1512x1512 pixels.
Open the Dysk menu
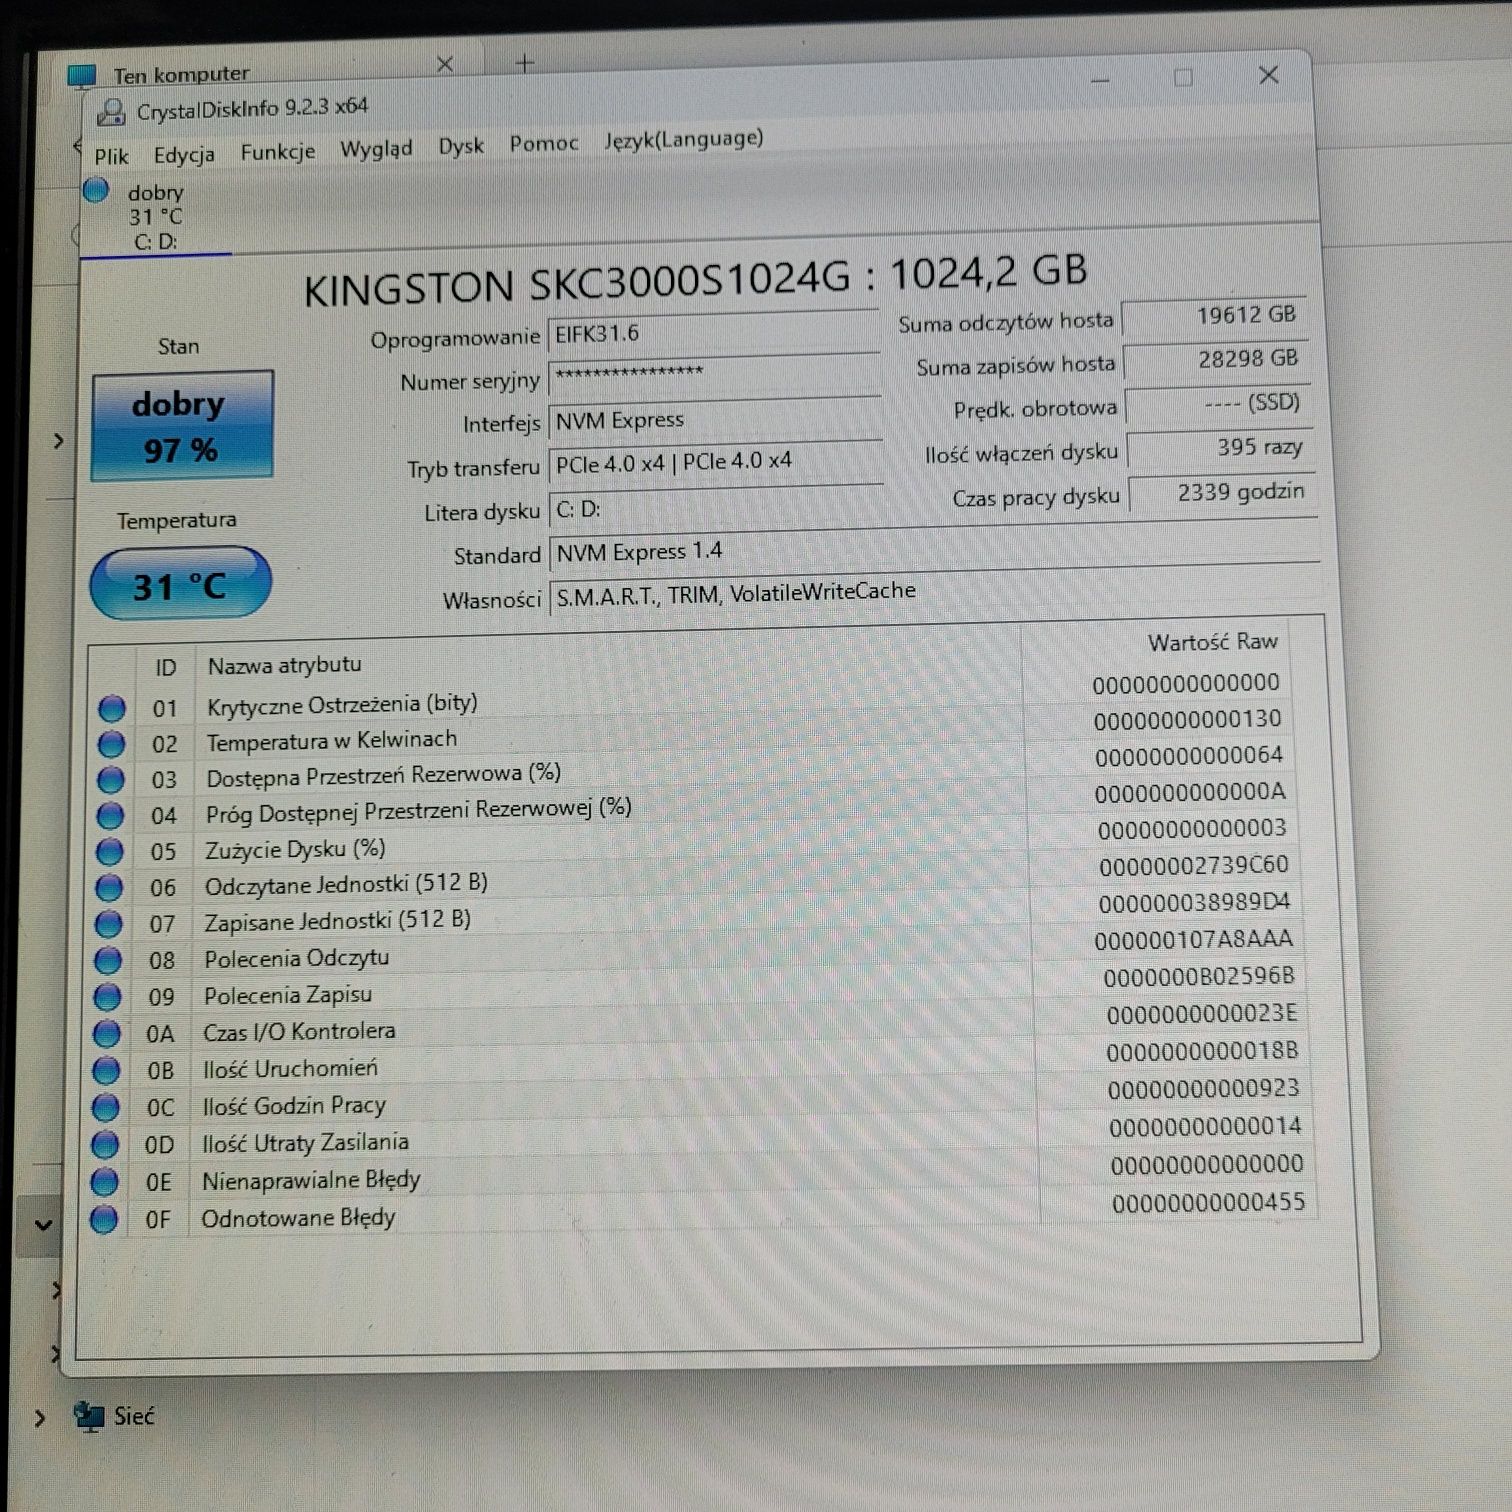click(461, 146)
